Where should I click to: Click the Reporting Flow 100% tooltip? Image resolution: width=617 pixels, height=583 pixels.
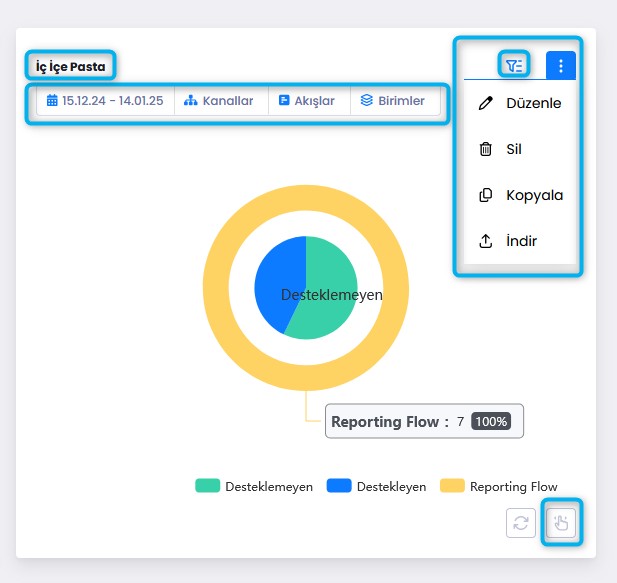coord(424,422)
